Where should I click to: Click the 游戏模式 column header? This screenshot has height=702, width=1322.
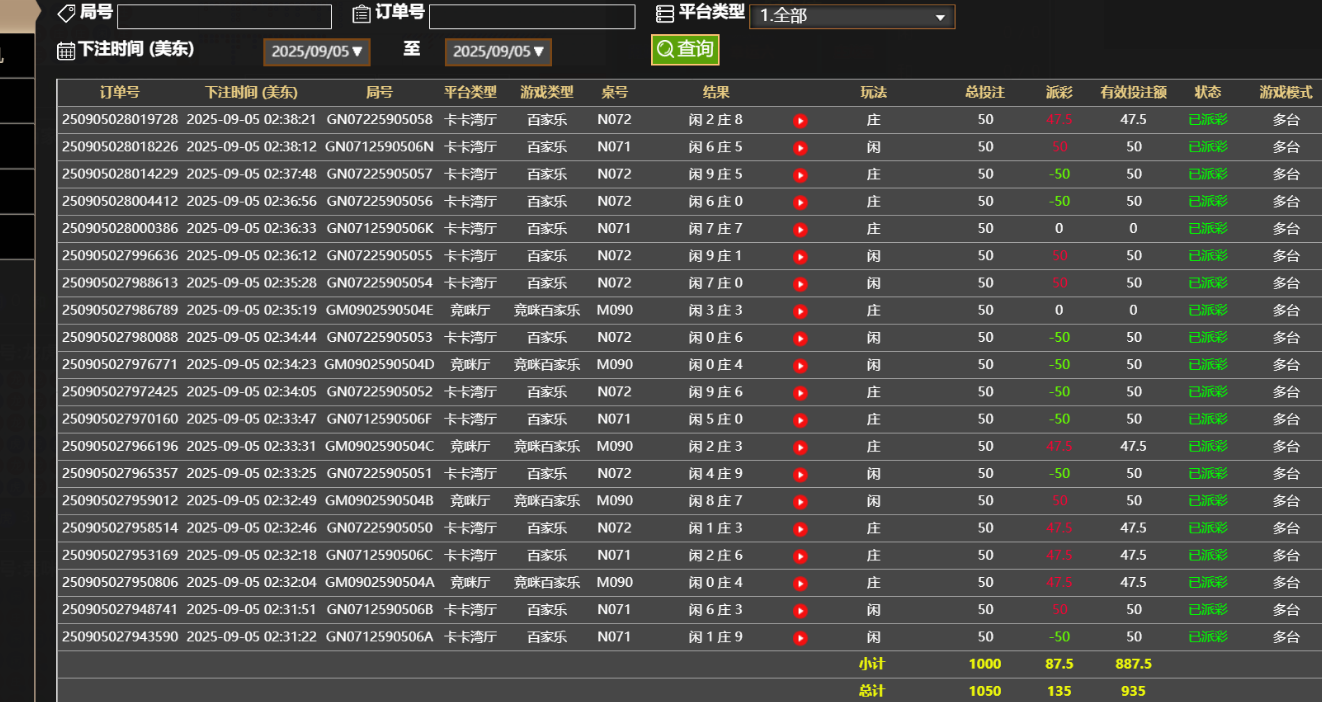(1285, 91)
